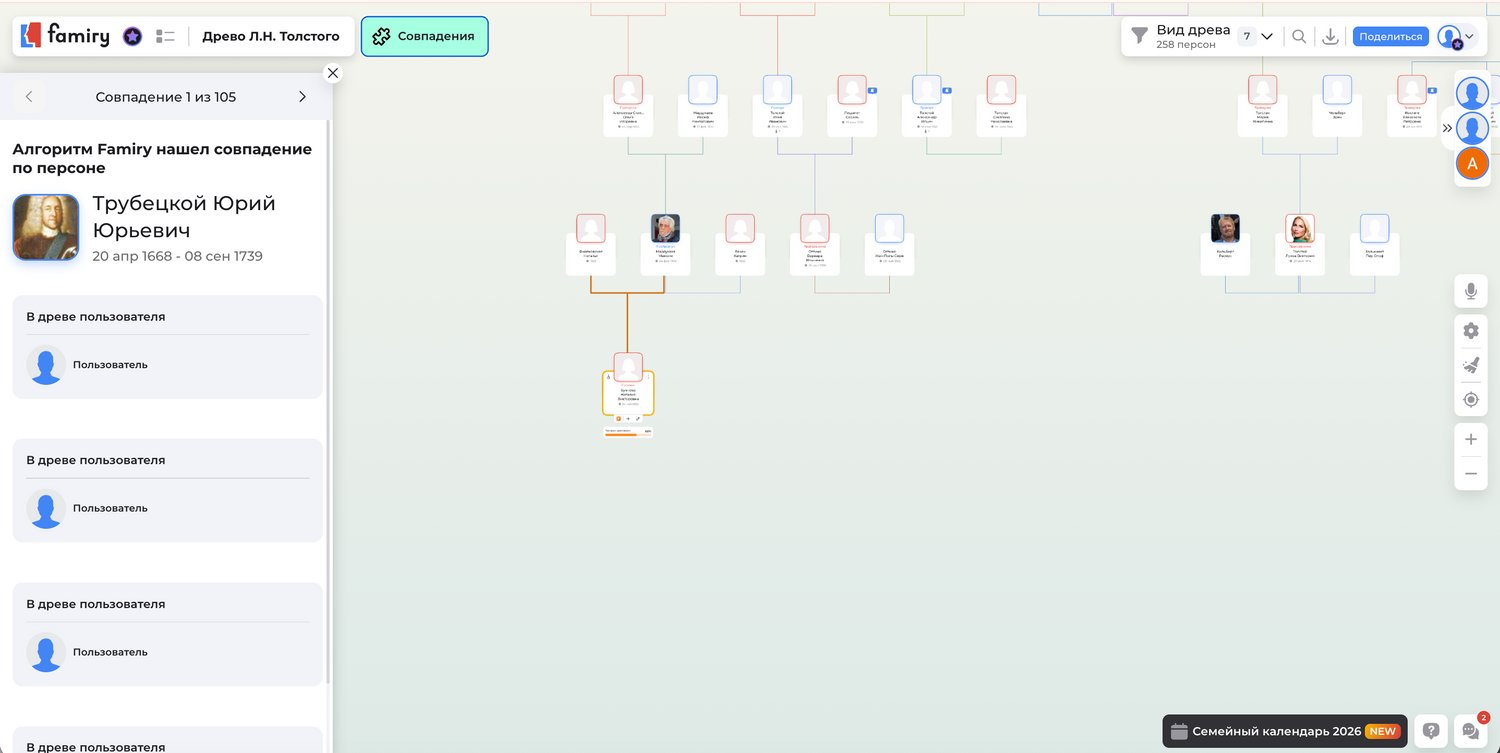
Task: Open chat messages with notification badge
Action: [x=1470, y=731]
